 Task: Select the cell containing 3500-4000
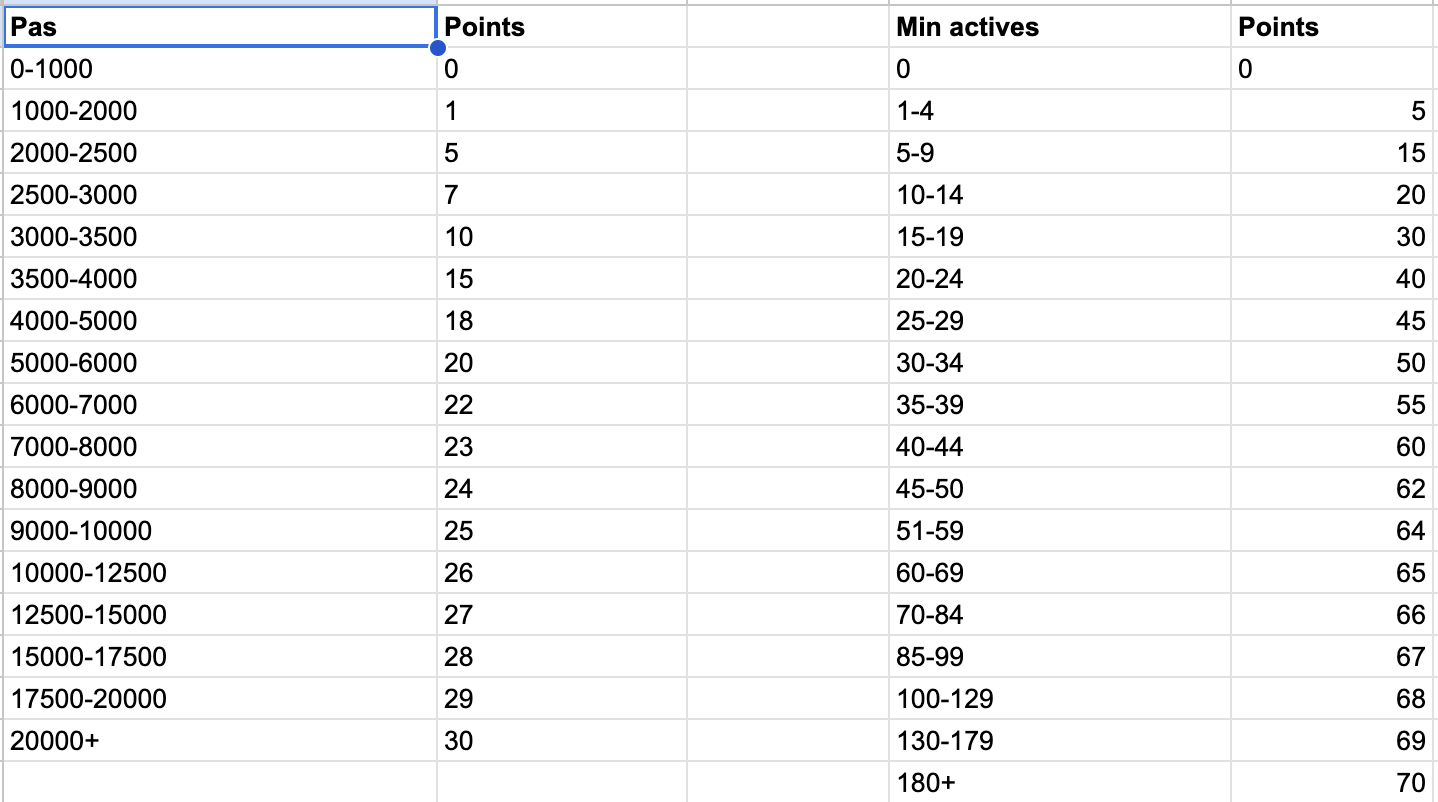point(220,279)
